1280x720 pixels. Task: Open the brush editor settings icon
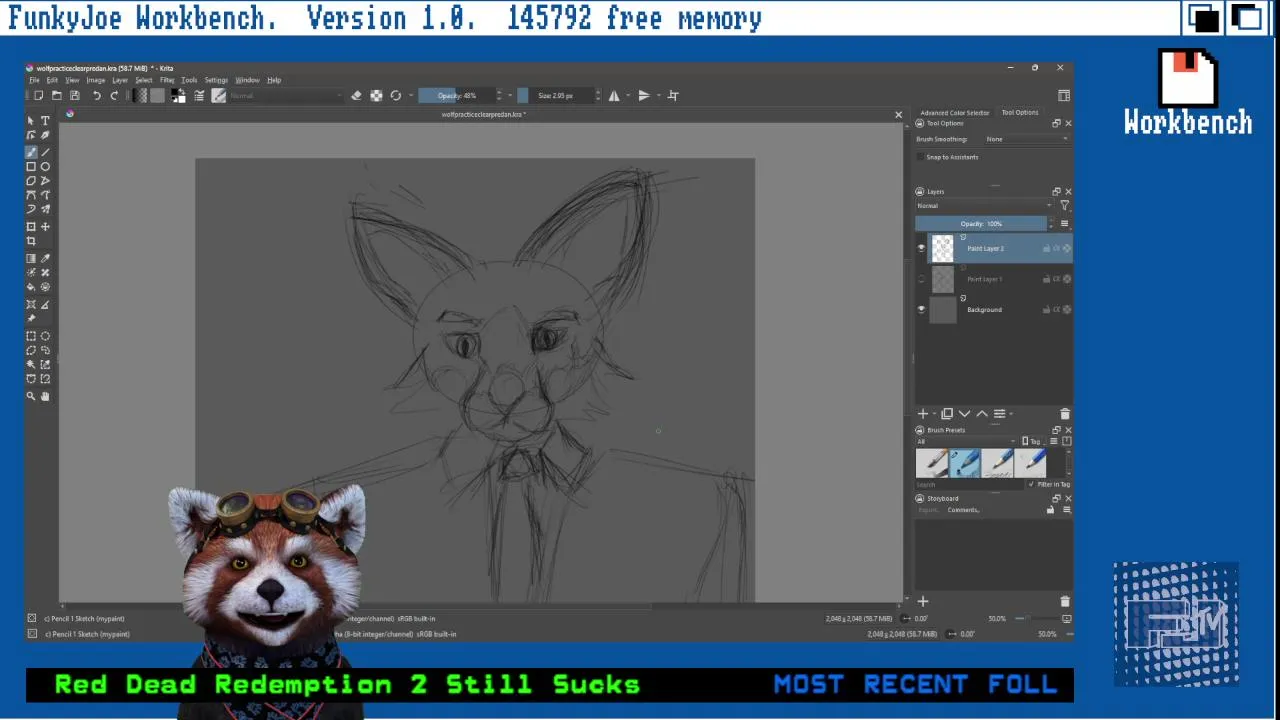coord(199,95)
